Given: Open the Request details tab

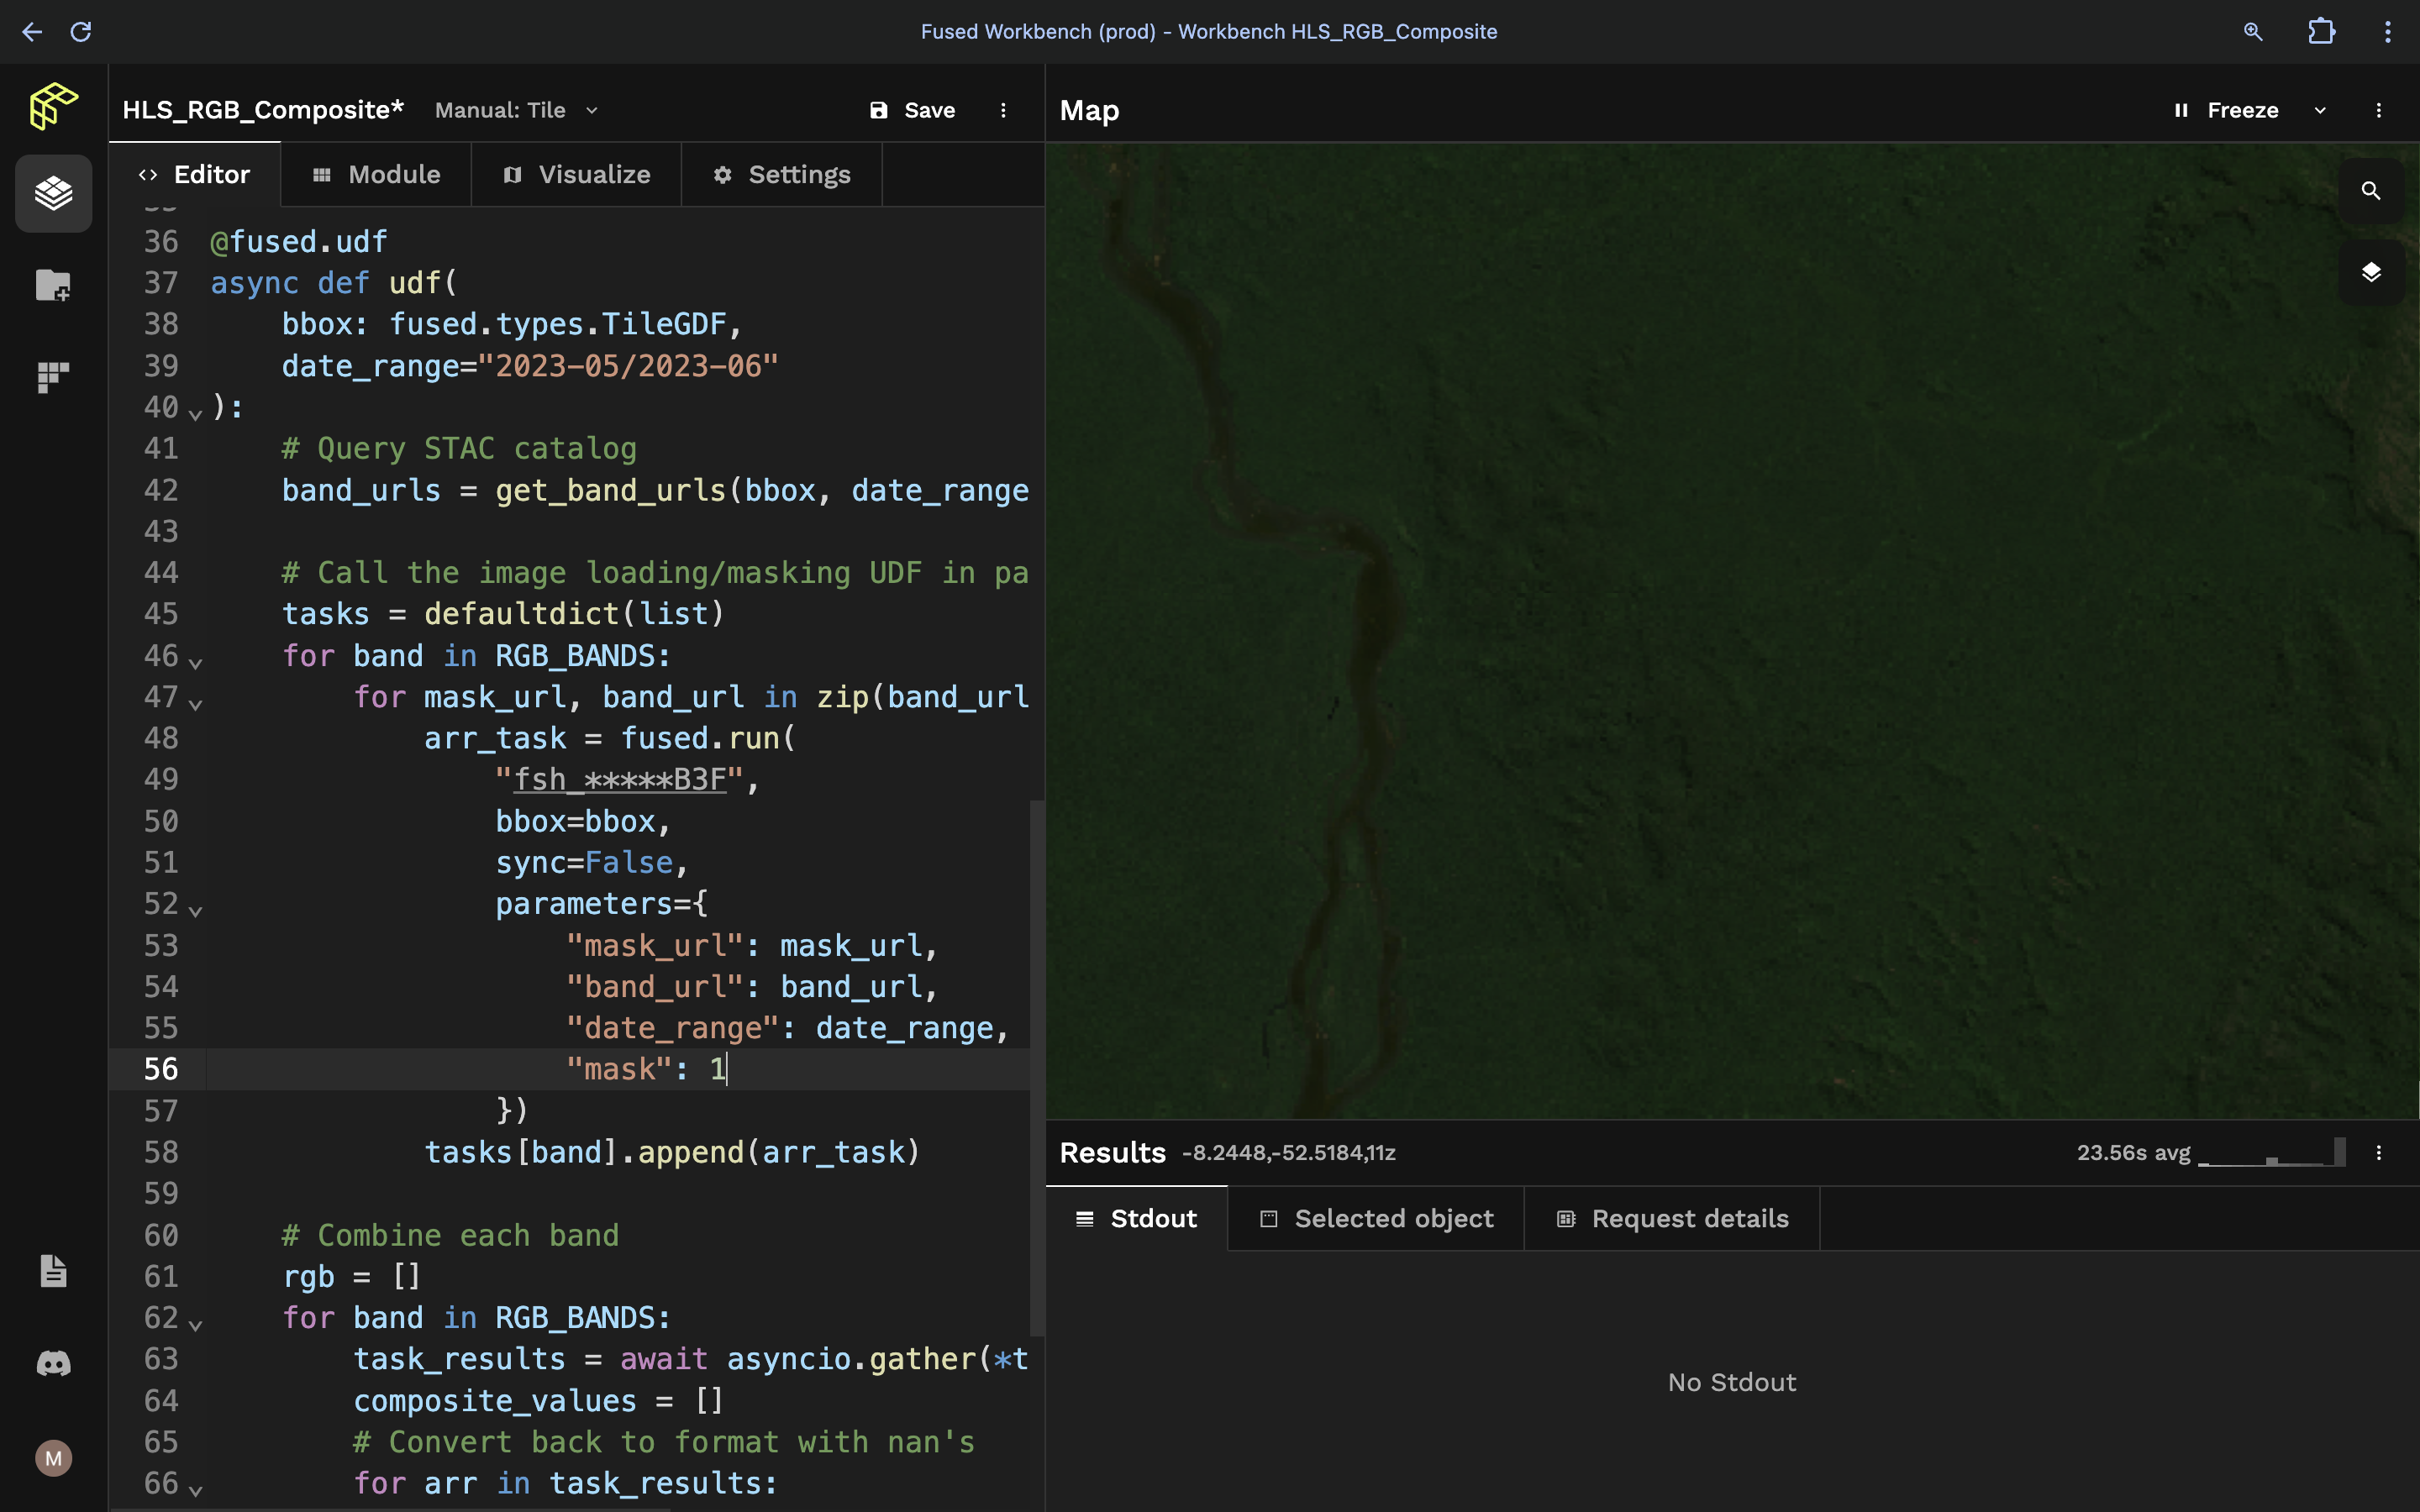Looking at the screenshot, I should click(x=1672, y=1218).
